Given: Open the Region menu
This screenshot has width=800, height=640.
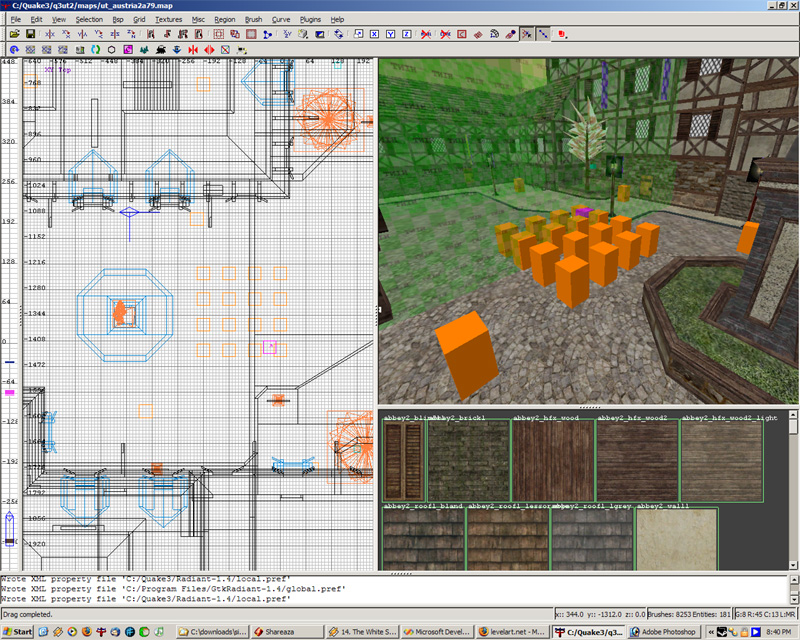Looking at the screenshot, I should (x=224, y=19).
